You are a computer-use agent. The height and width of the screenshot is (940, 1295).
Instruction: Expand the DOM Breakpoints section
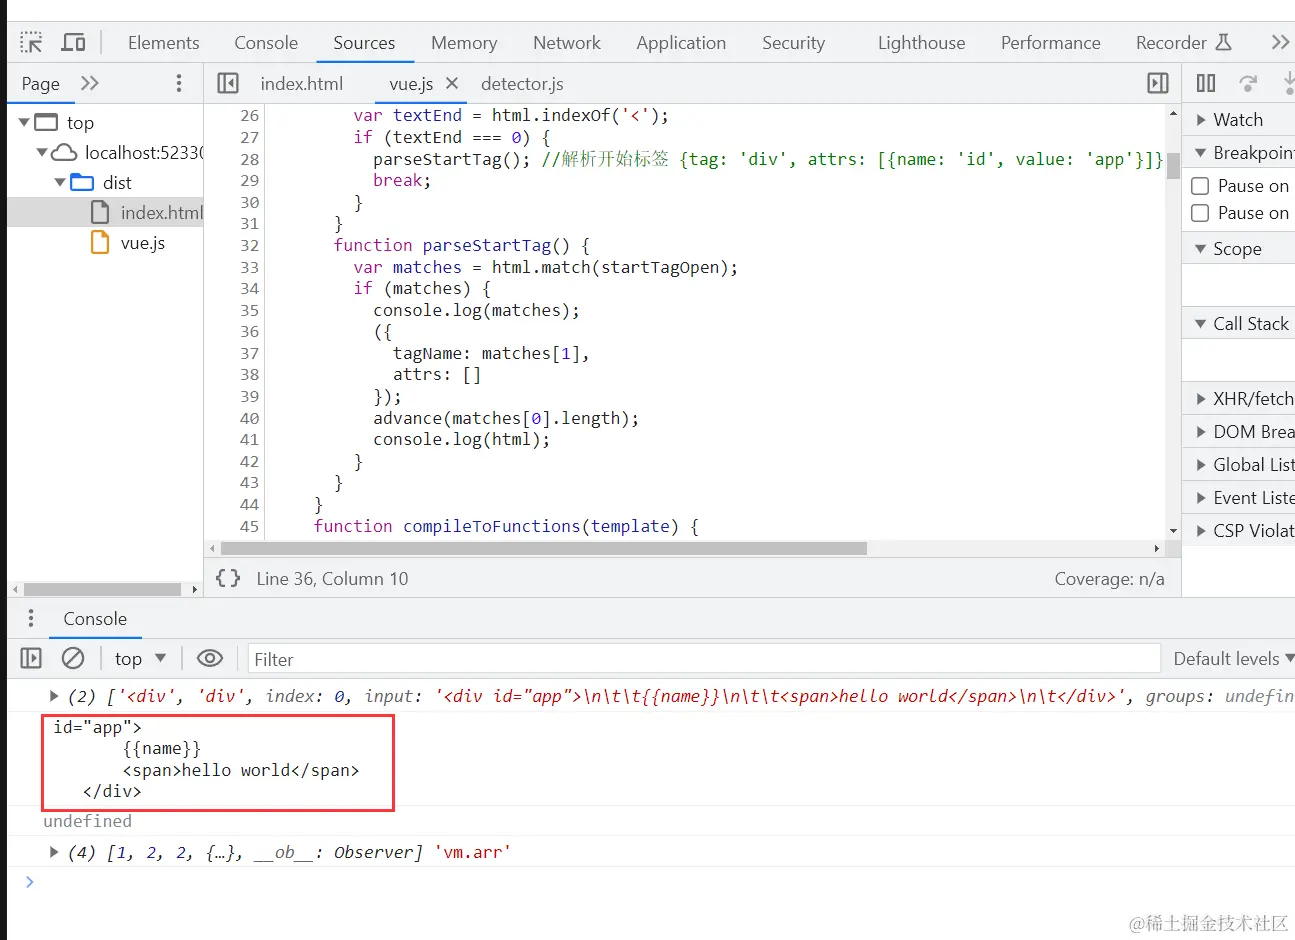[1201, 432]
